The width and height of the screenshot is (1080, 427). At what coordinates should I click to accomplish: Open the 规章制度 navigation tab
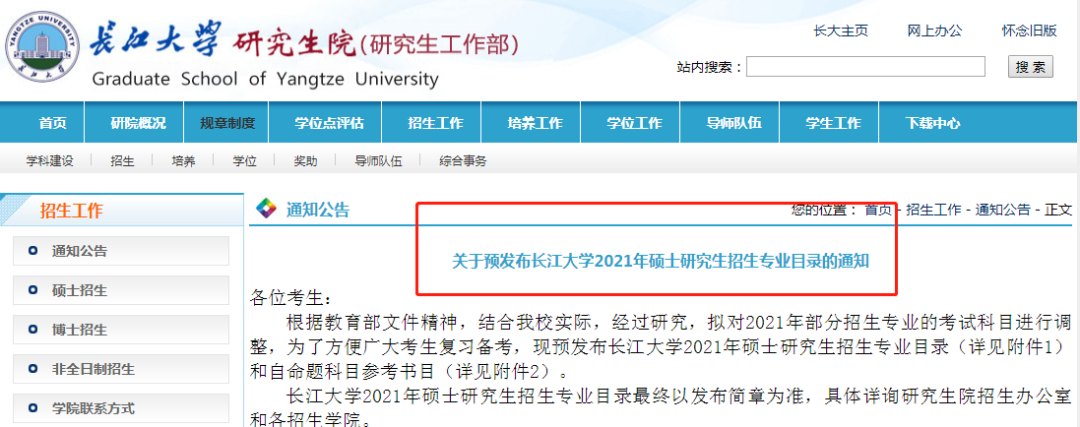pos(227,123)
